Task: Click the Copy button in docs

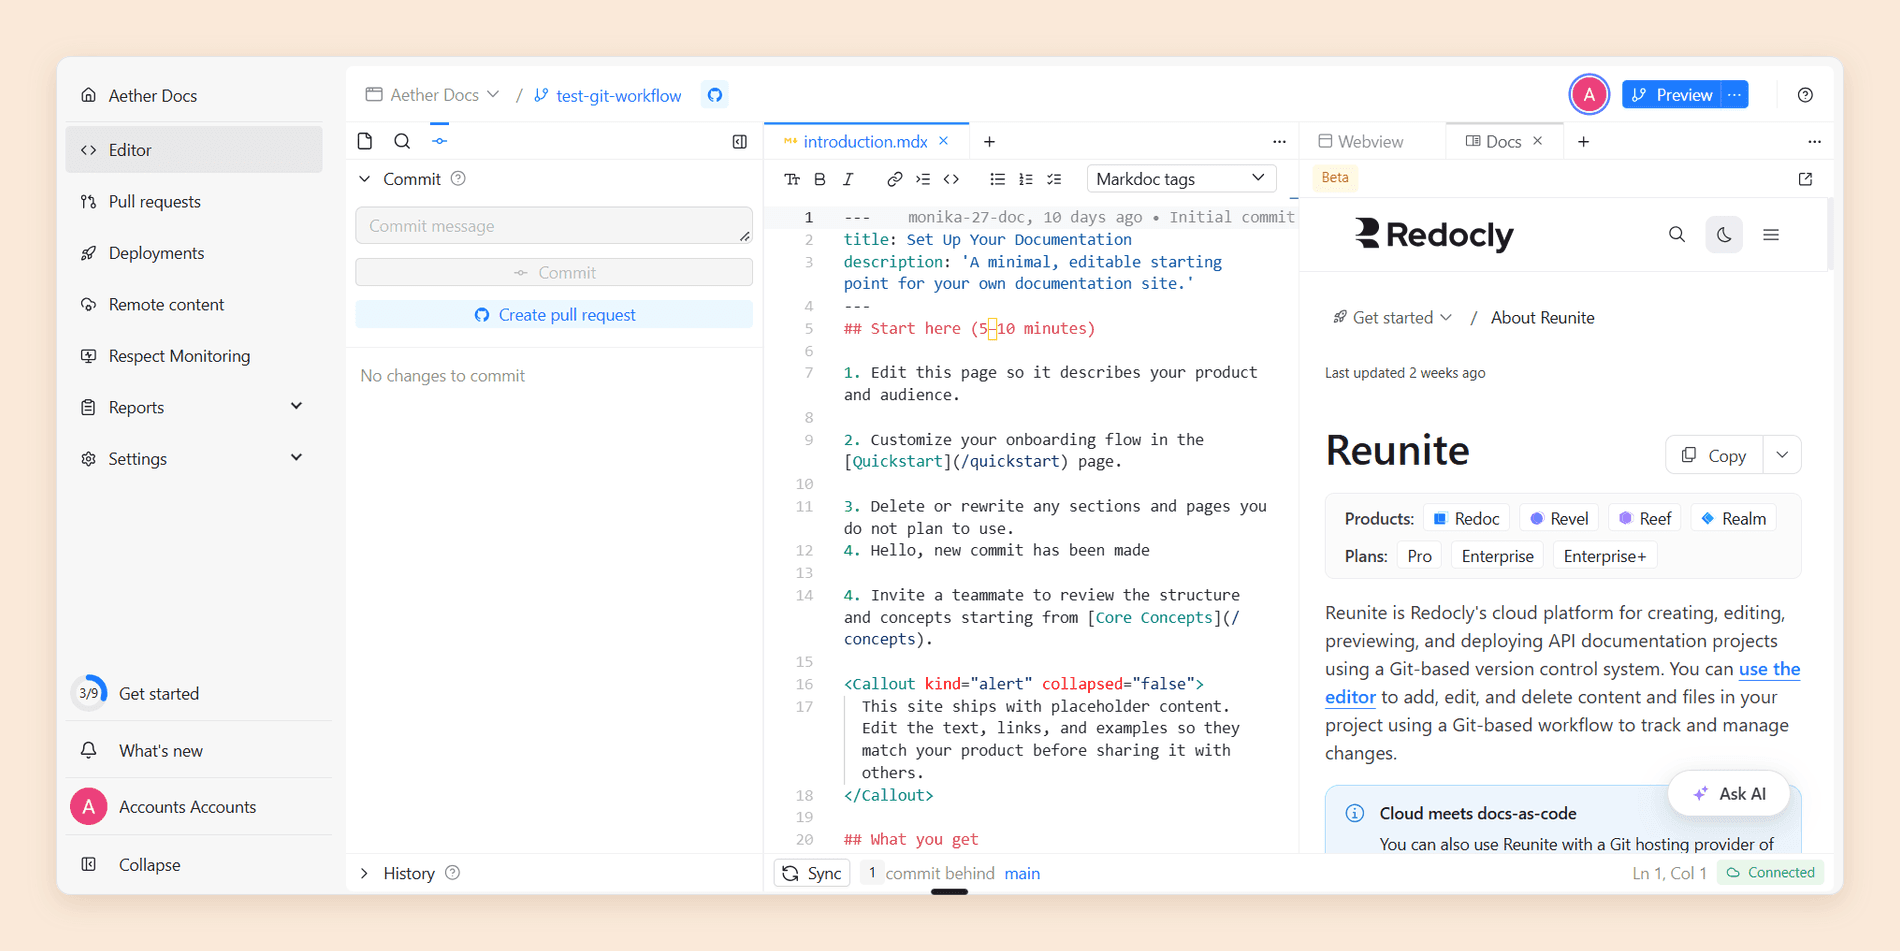Action: [1714, 455]
